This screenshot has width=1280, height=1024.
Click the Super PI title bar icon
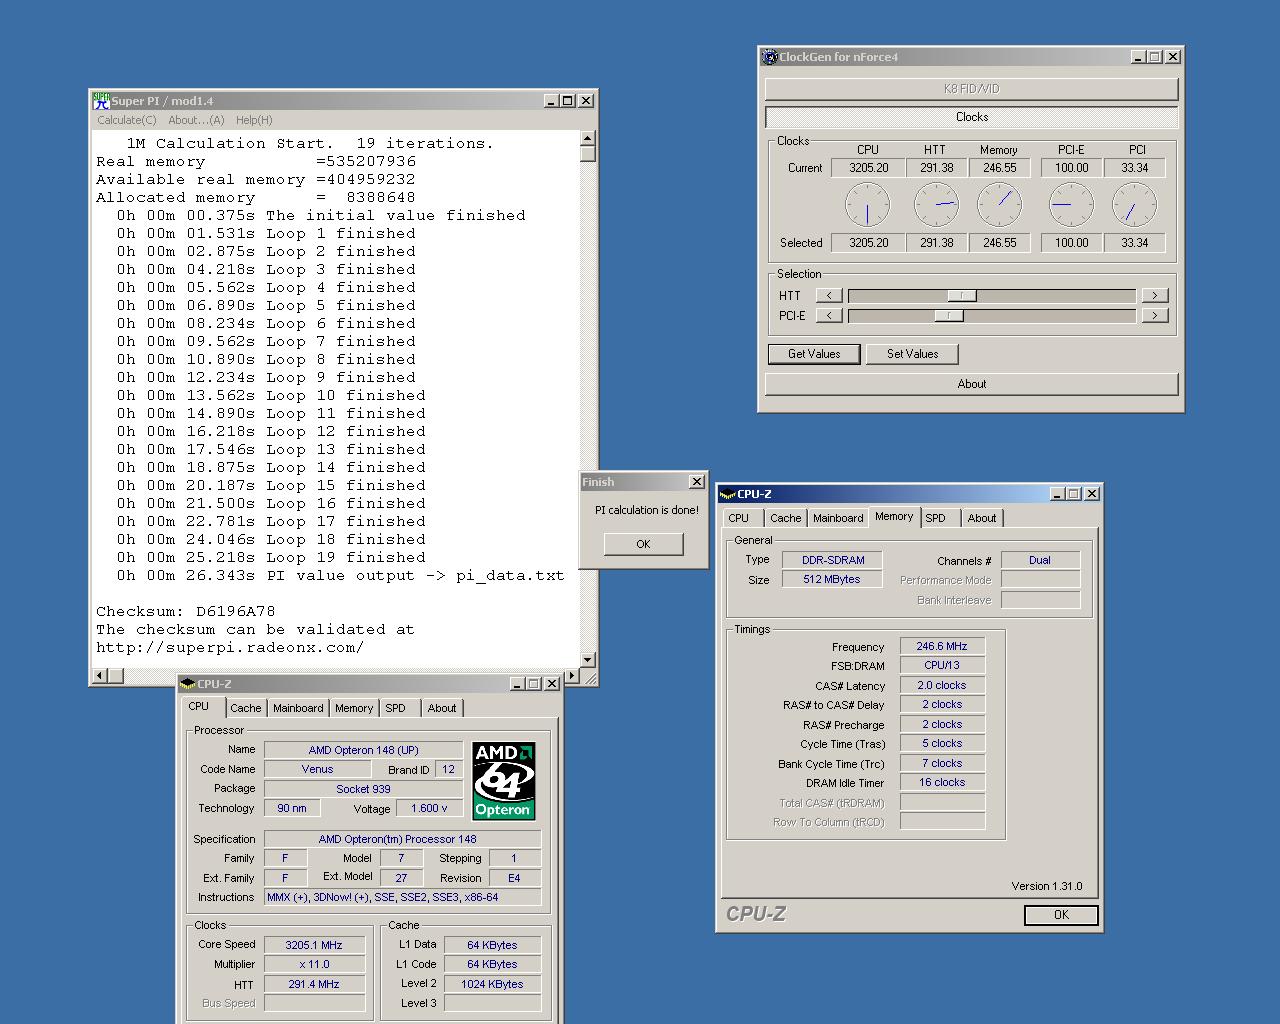(x=101, y=101)
